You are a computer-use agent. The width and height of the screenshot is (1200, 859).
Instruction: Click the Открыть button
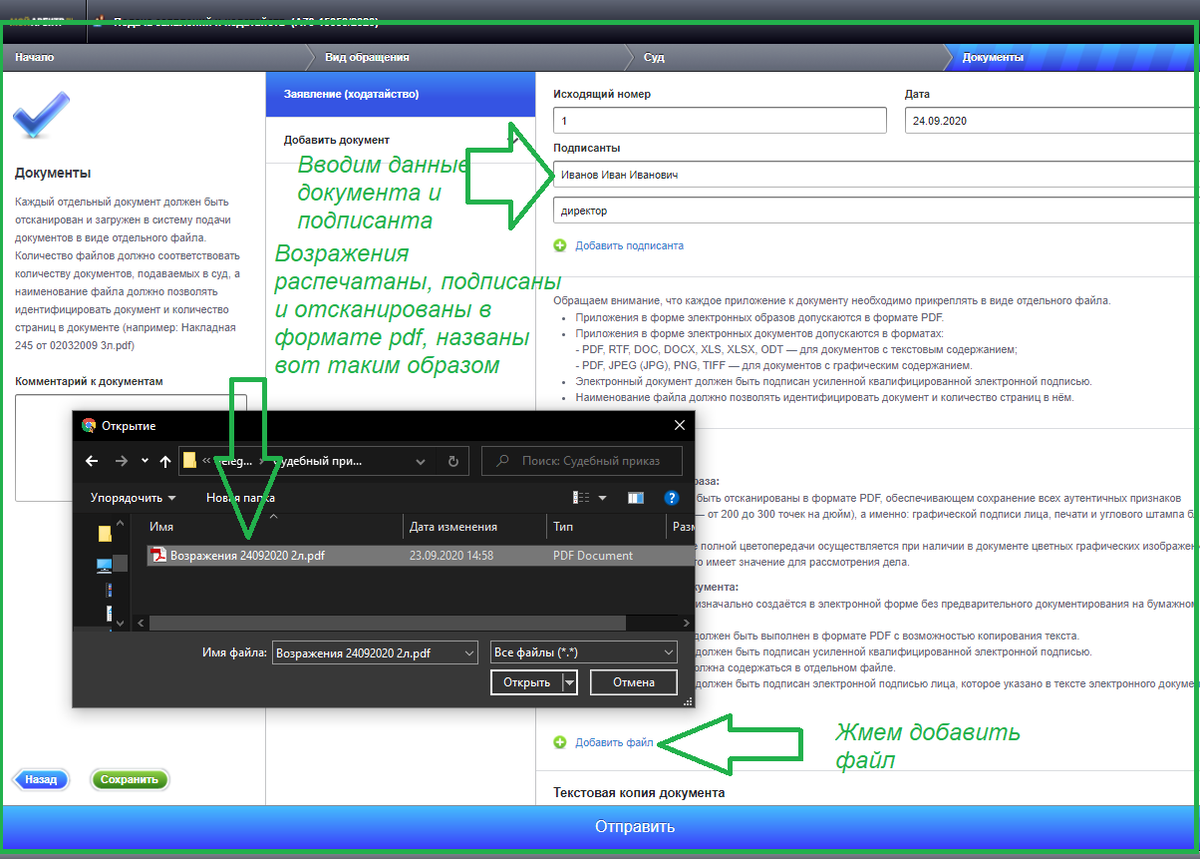click(526, 682)
